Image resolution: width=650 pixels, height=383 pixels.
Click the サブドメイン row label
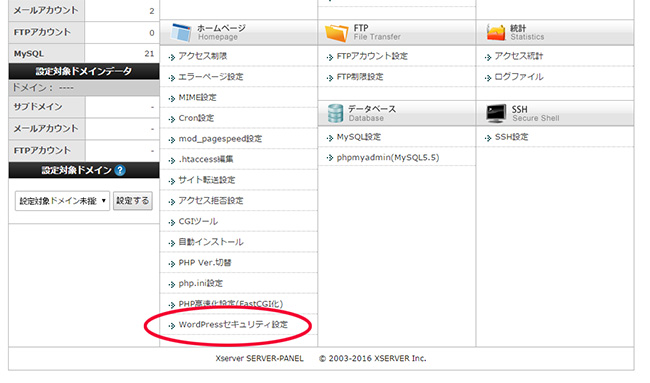click(38, 107)
